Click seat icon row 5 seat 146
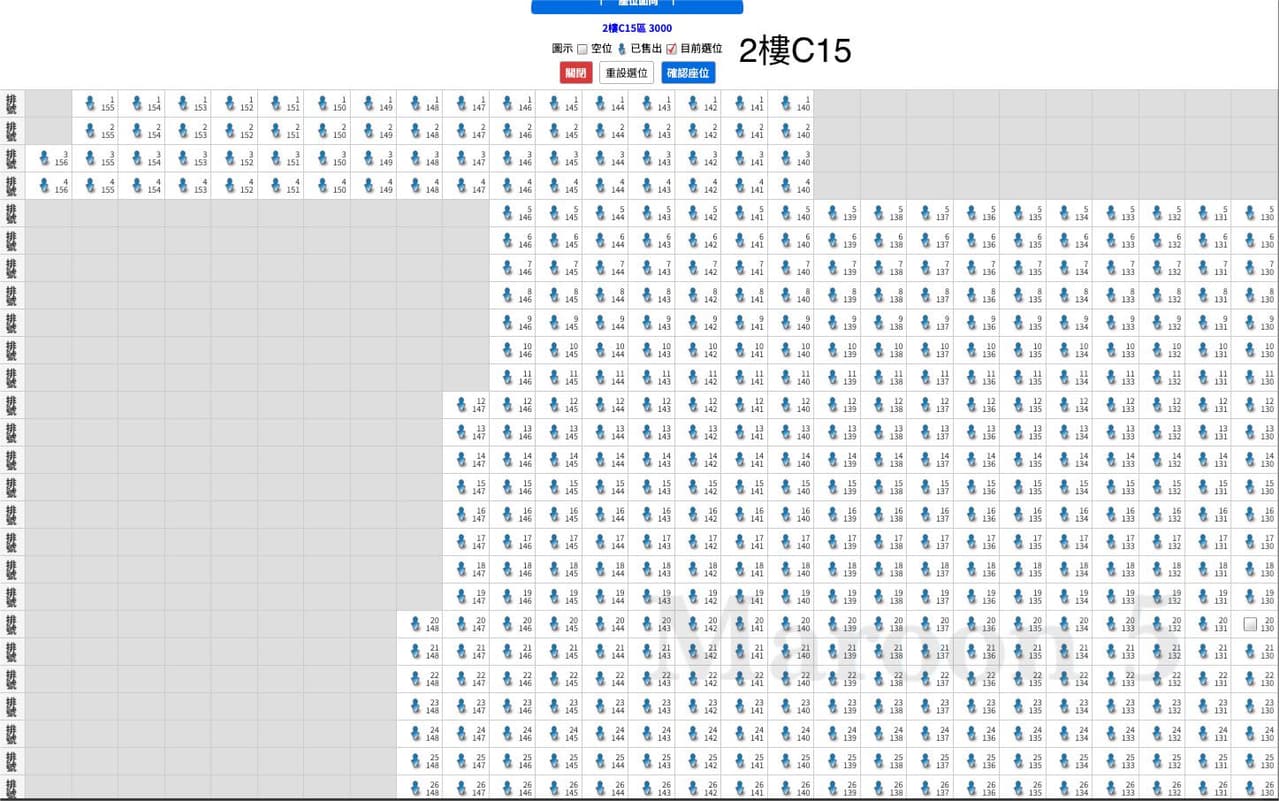 tap(509, 213)
